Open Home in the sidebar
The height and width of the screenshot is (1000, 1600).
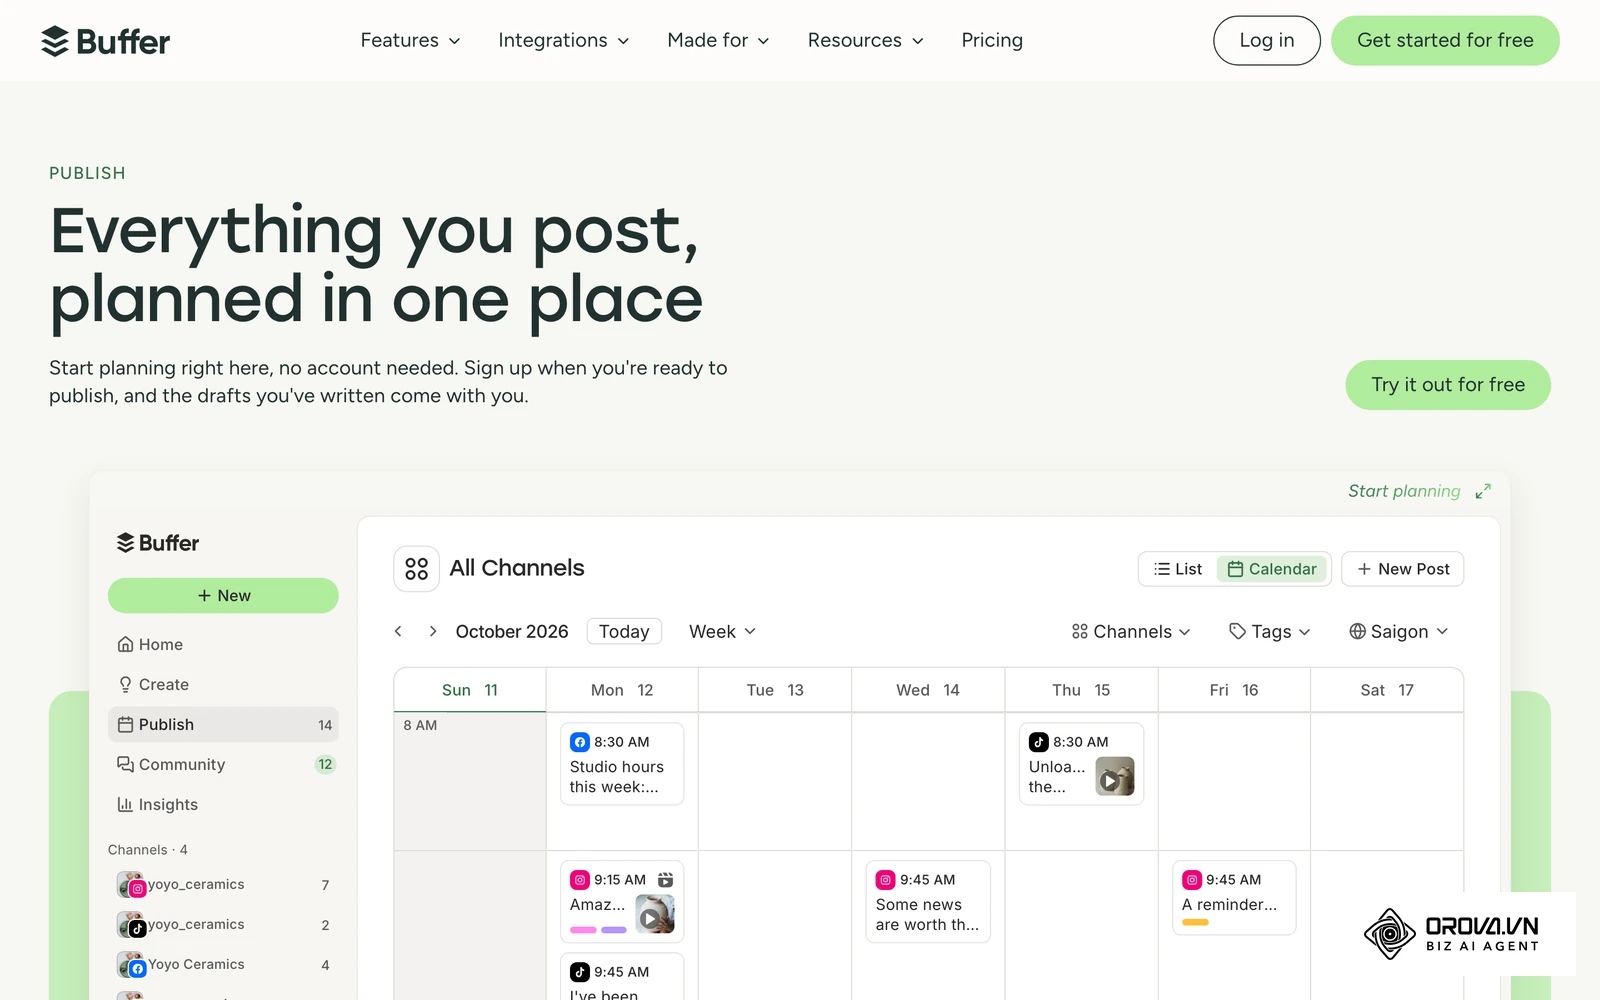pos(223,645)
